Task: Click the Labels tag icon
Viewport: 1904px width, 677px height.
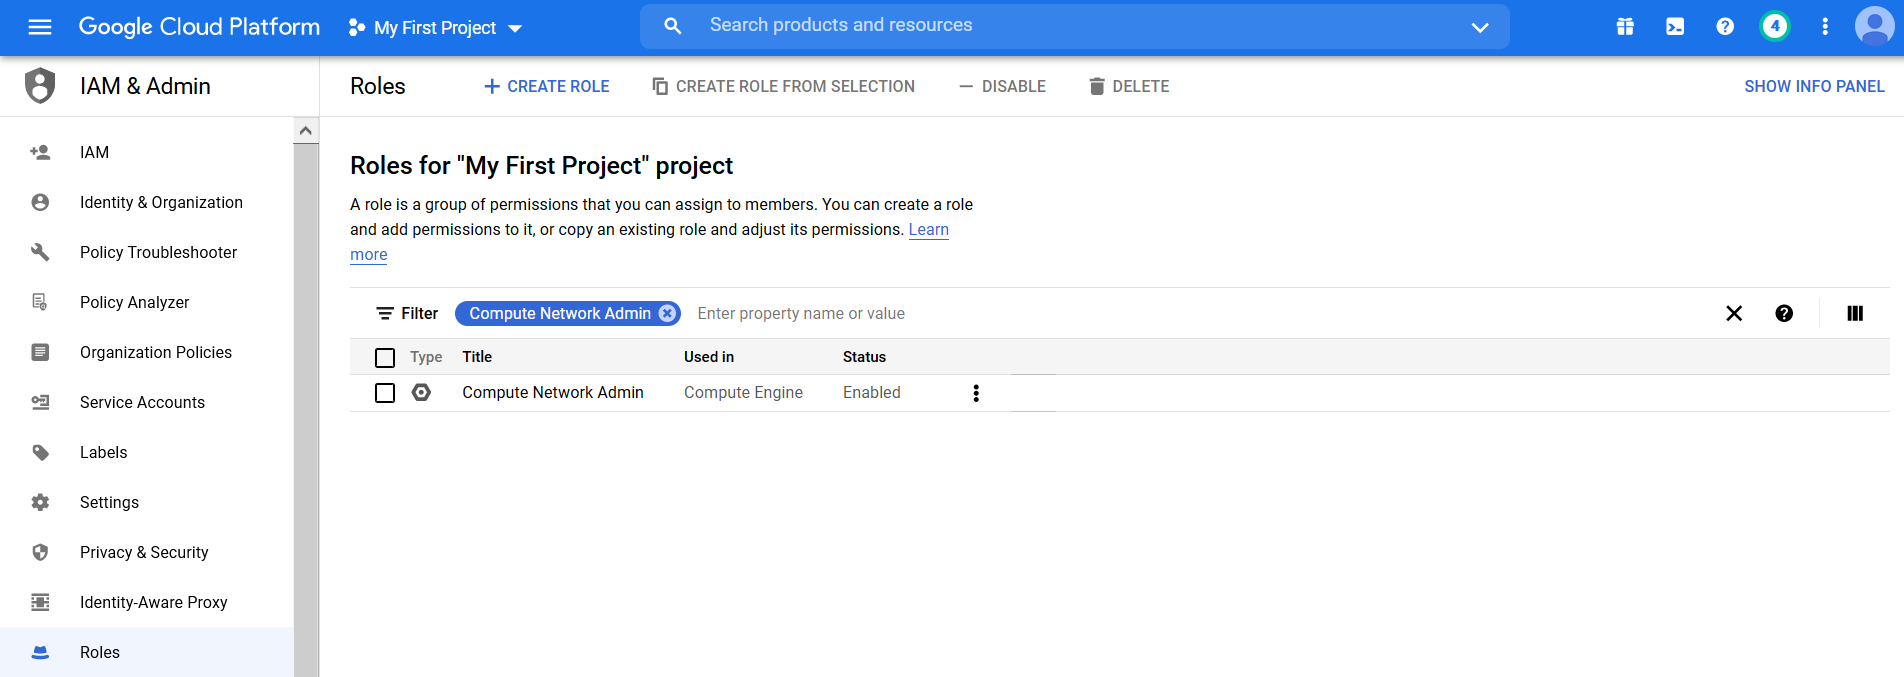Action: [x=40, y=452]
